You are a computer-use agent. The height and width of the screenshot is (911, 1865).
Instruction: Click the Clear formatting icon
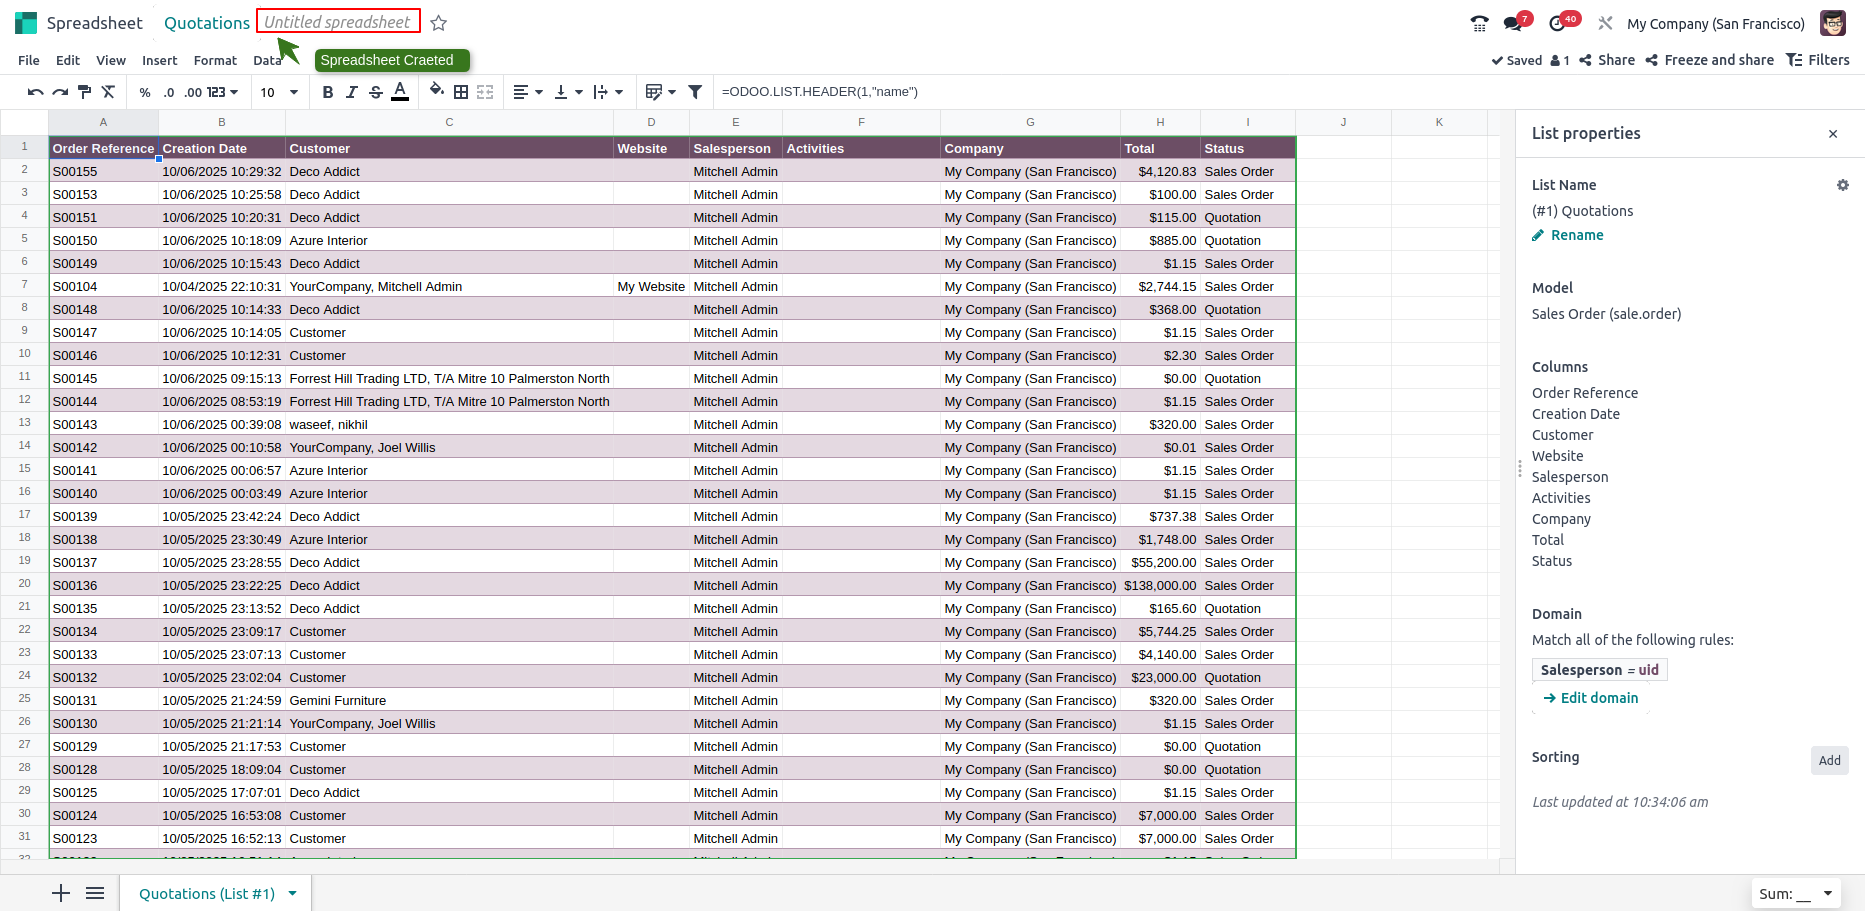(109, 92)
